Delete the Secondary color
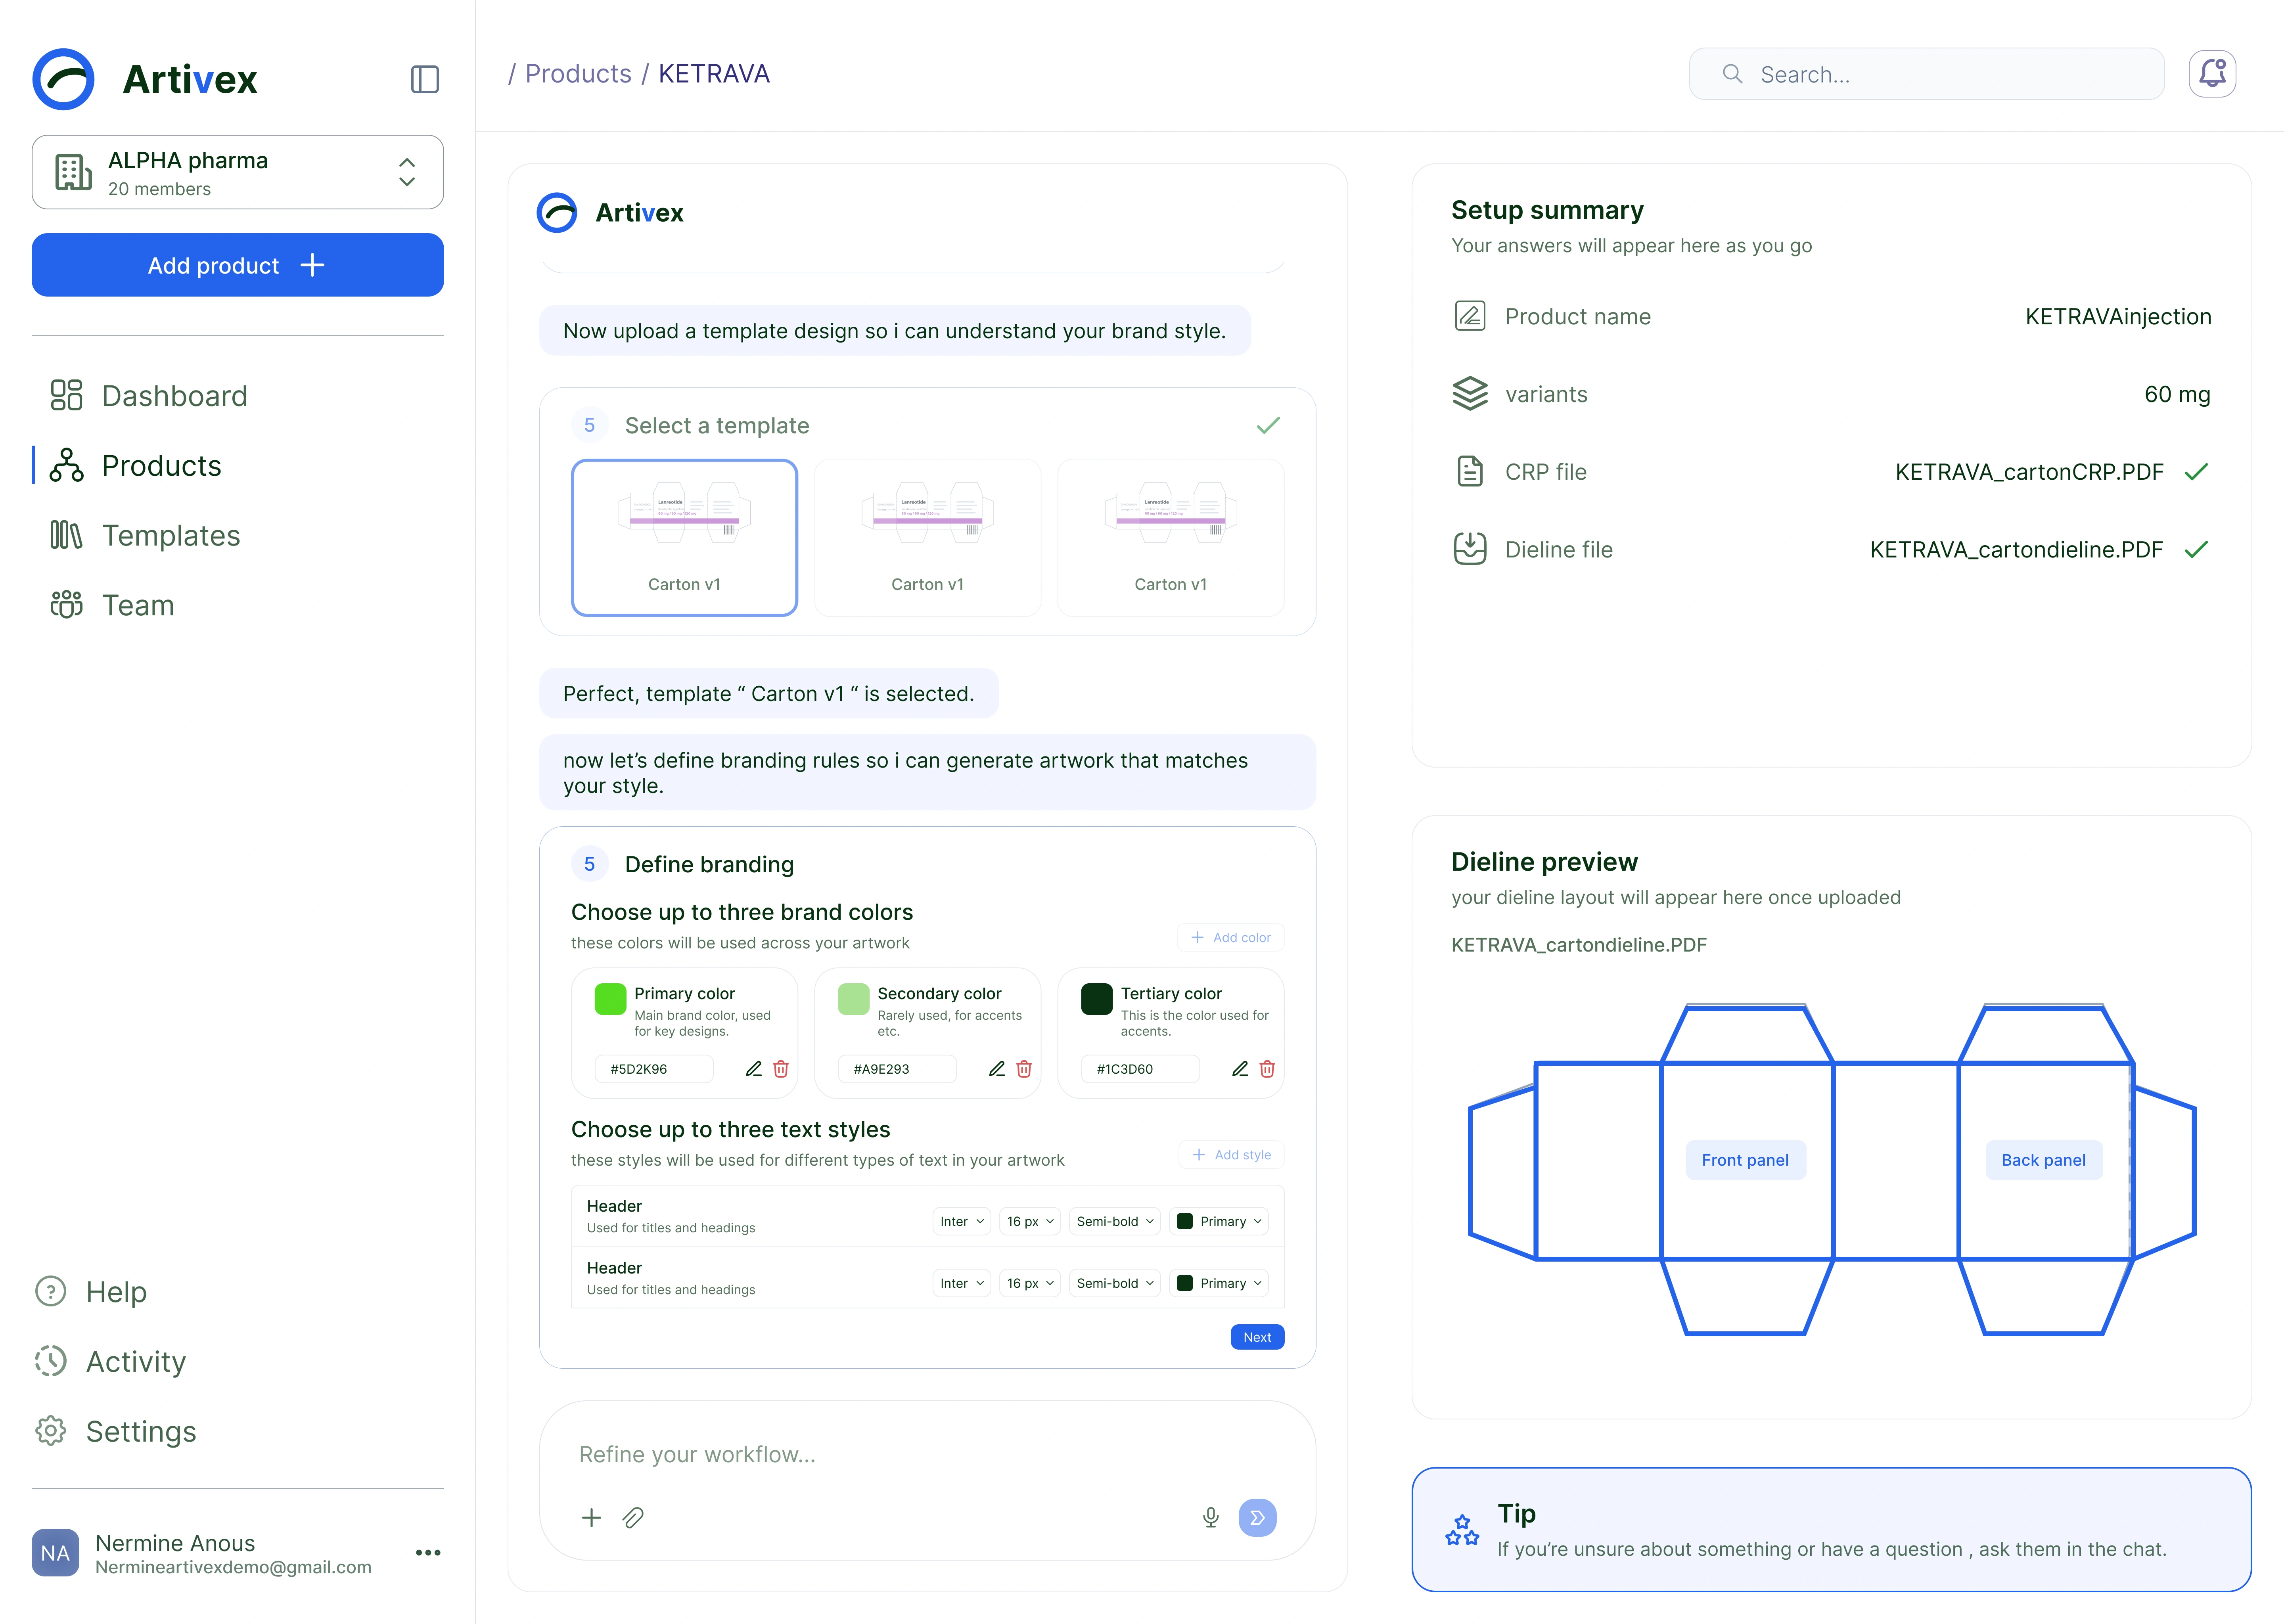 (1024, 1069)
